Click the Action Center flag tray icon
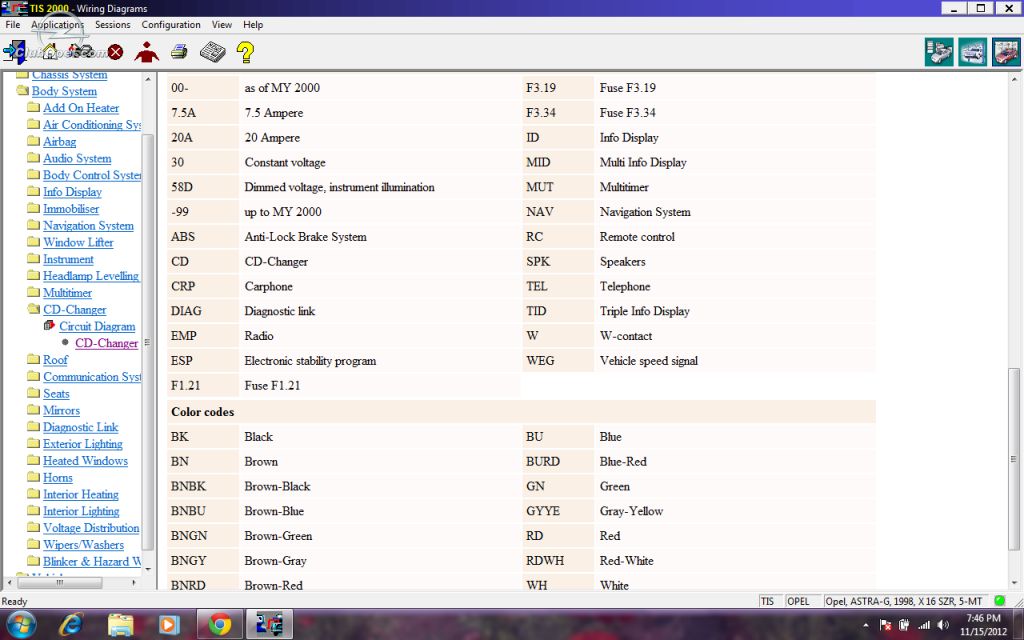1024x640 pixels. coord(886,626)
